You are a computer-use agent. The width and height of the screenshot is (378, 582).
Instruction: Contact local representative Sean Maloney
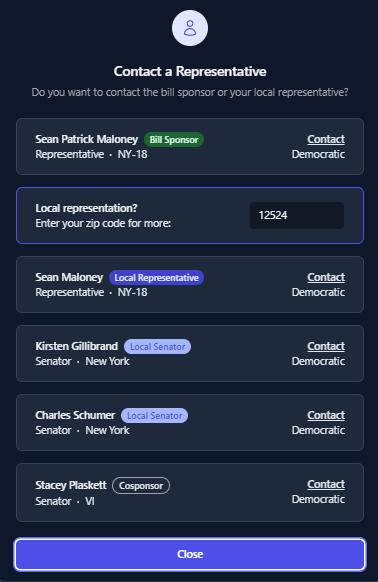pyautogui.click(x=326, y=277)
